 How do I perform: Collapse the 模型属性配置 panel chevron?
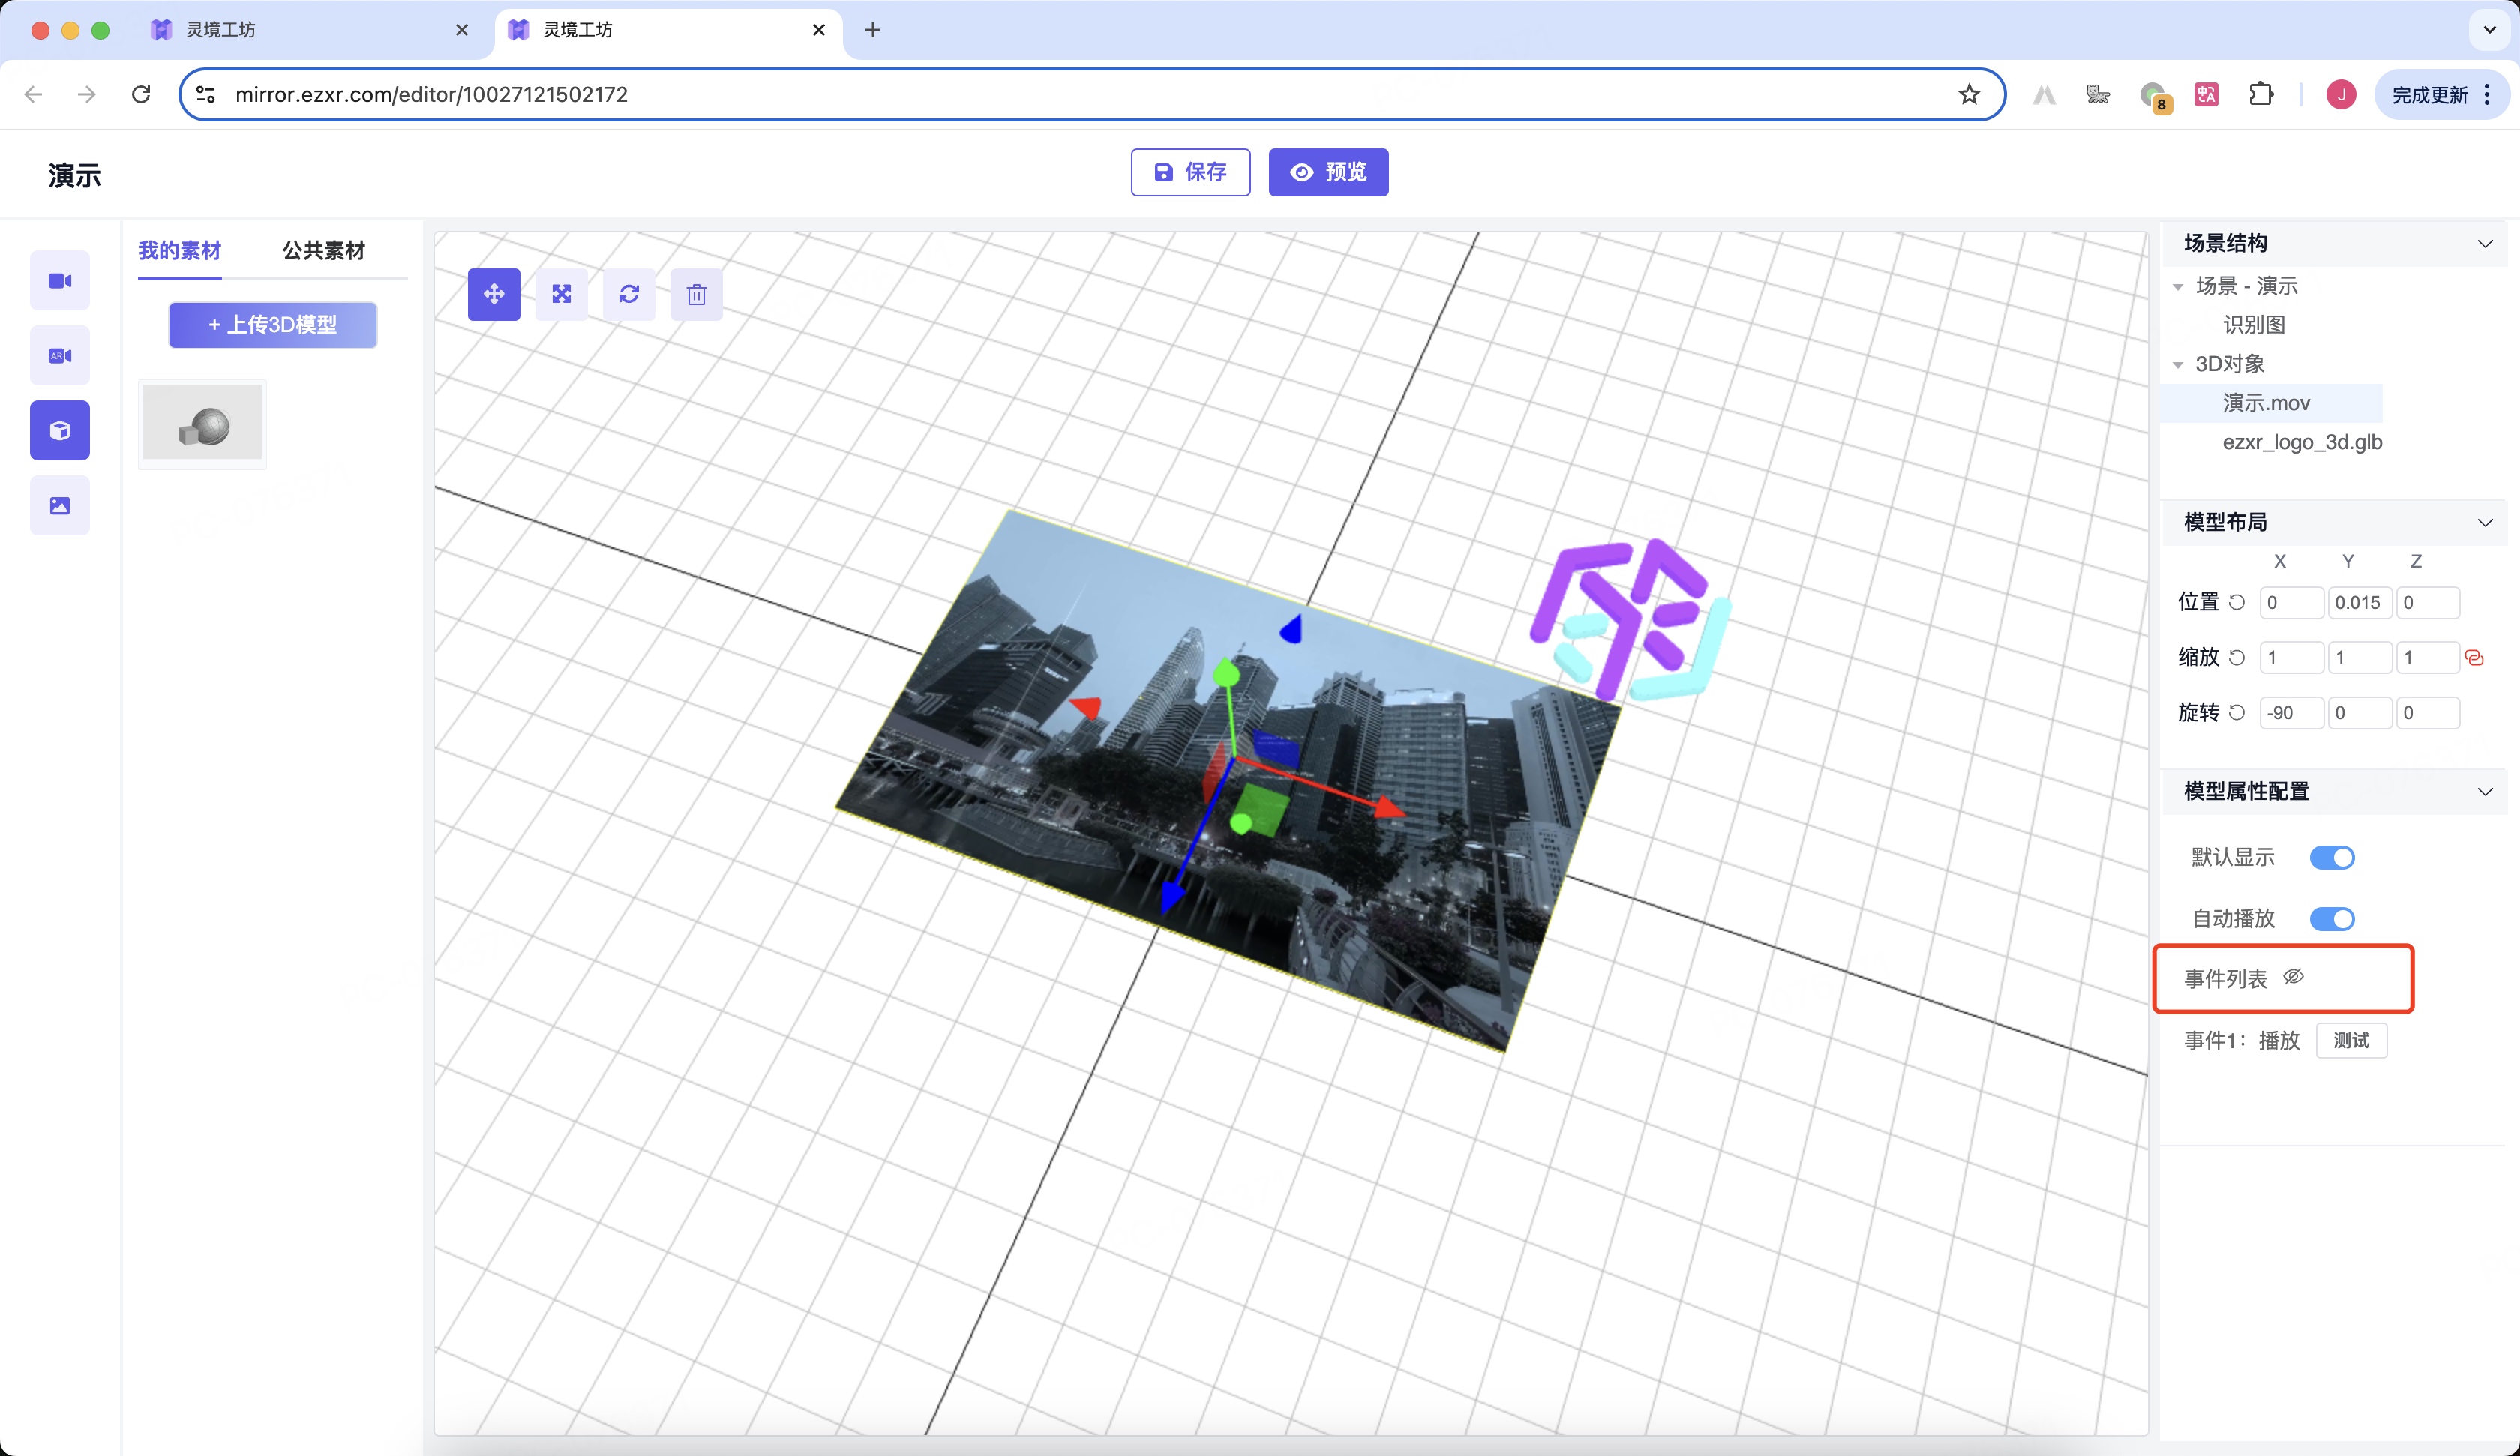(2485, 792)
